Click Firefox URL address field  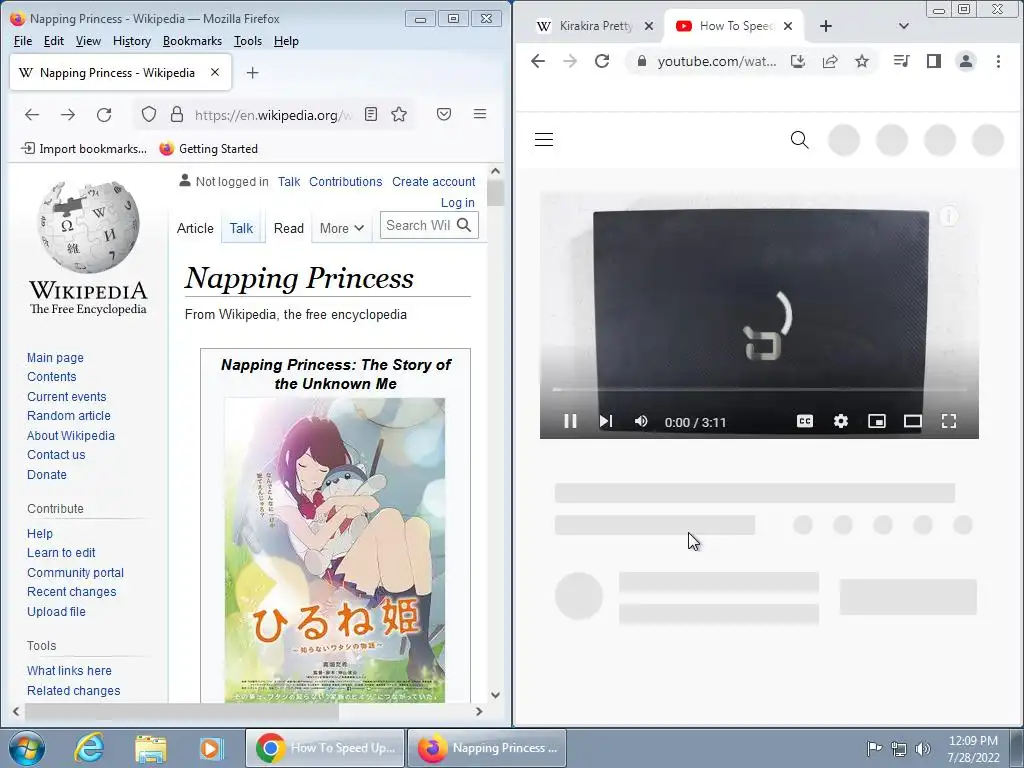[273, 115]
